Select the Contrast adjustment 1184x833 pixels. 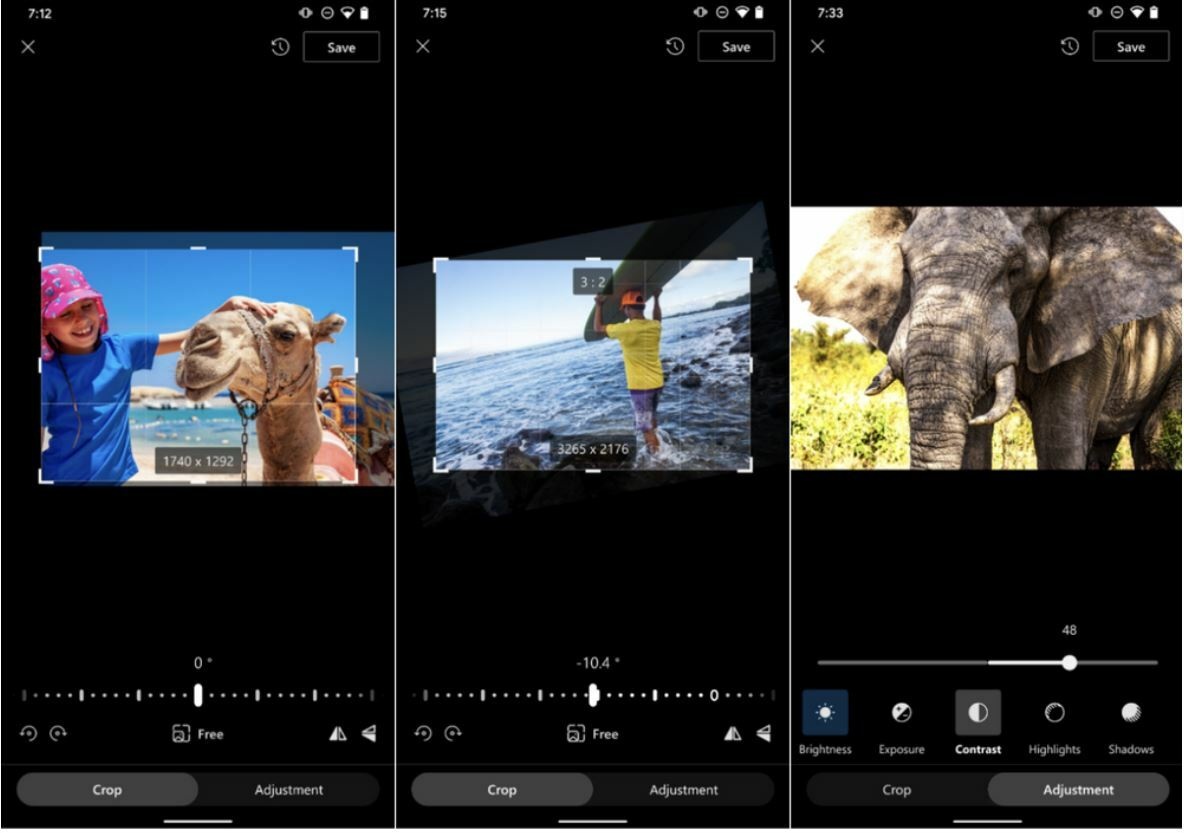point(978,722)
